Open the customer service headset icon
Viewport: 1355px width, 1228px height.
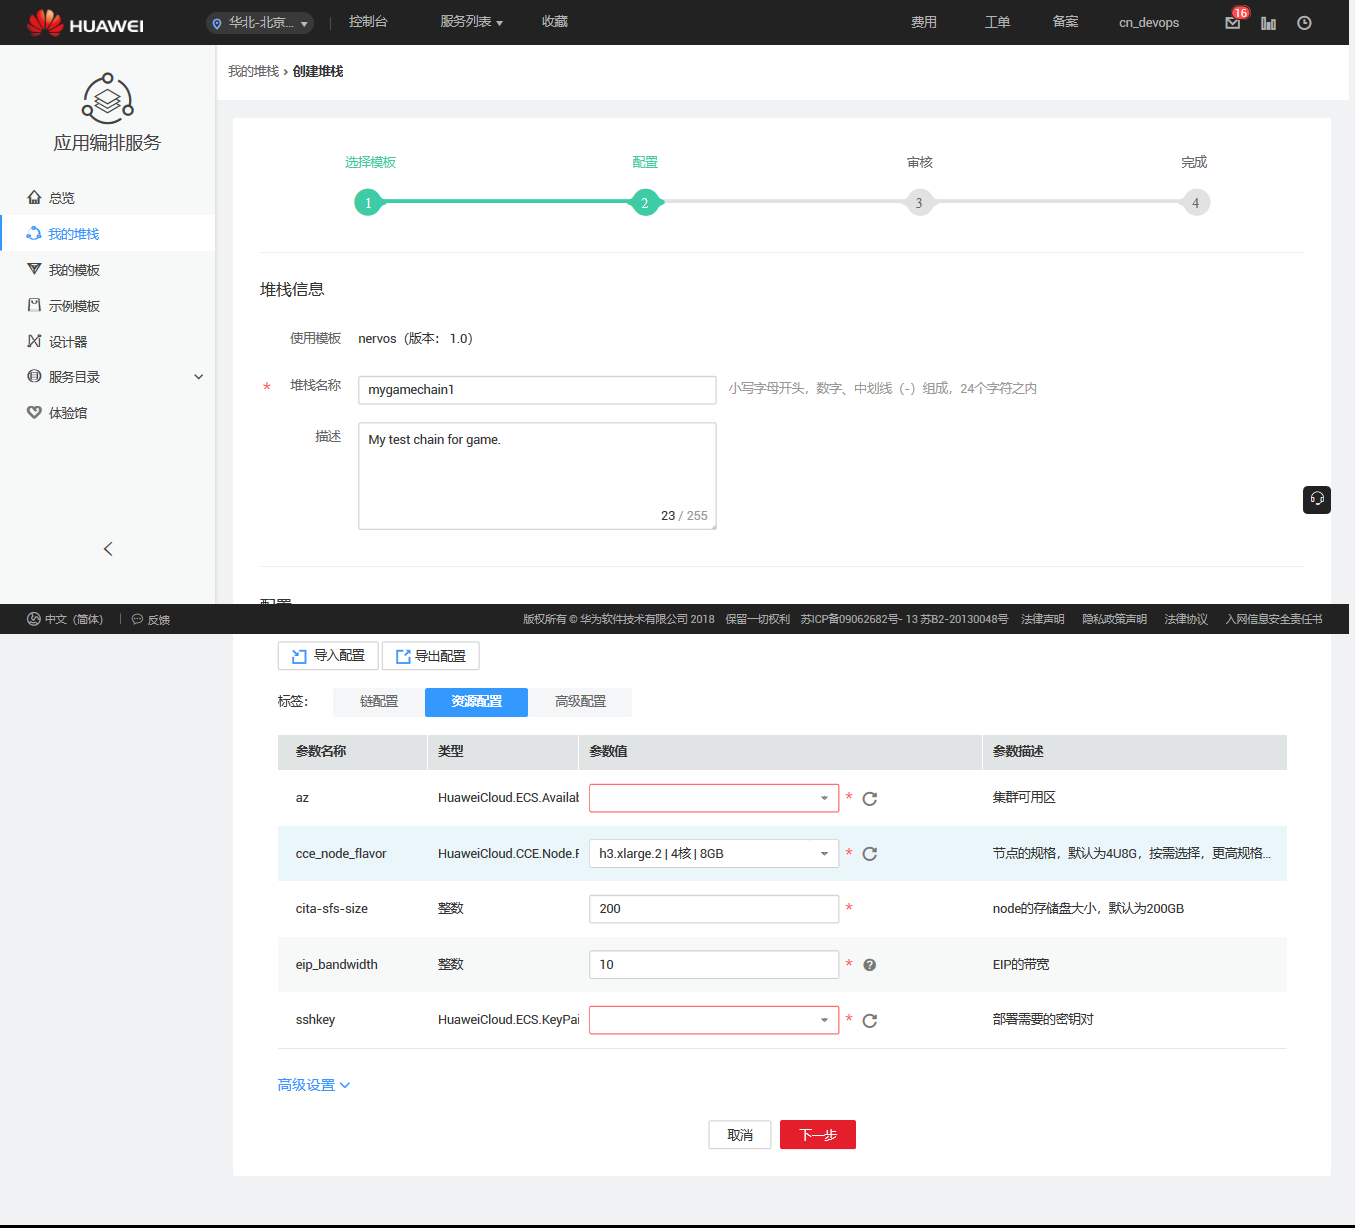pos(1317,499)
